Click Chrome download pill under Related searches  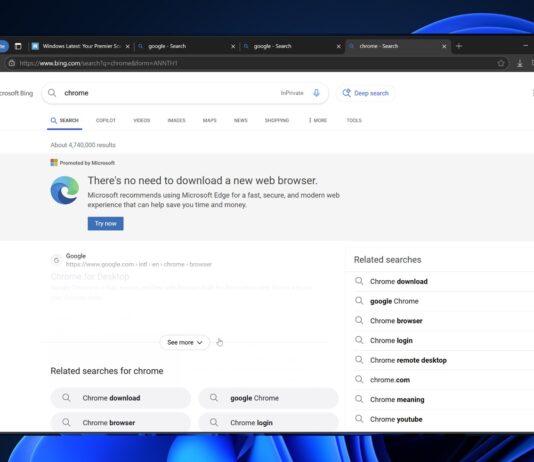click(x=121, y=398)
